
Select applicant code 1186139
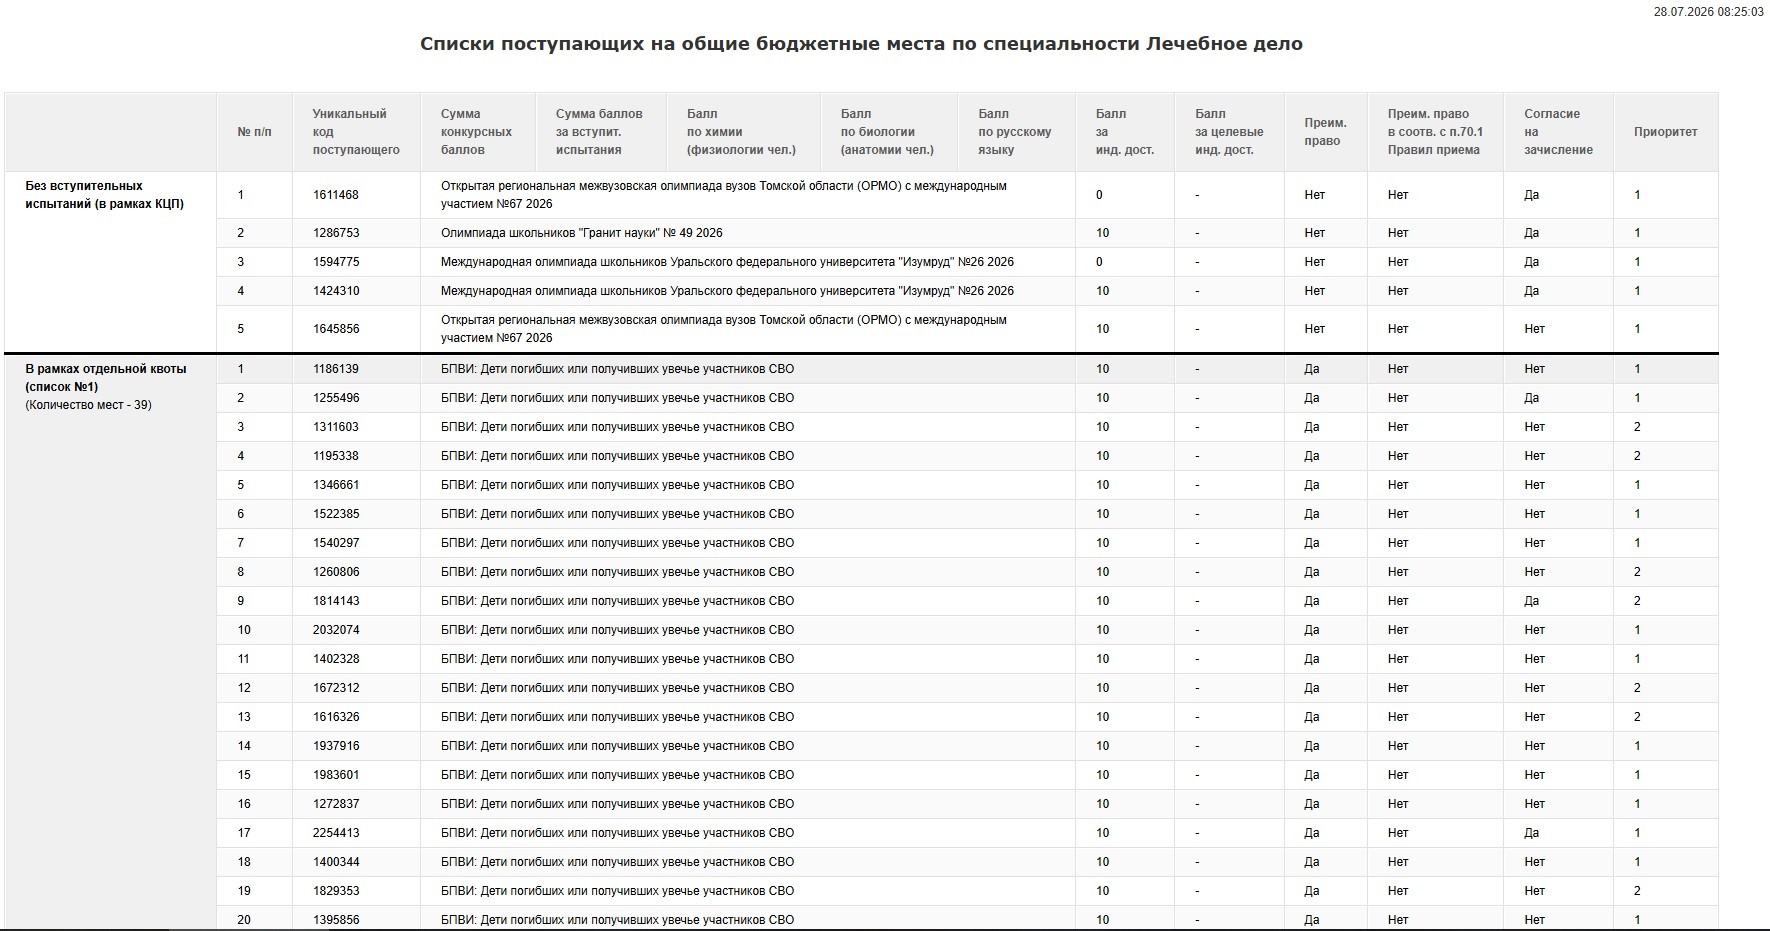click(335, 369)
